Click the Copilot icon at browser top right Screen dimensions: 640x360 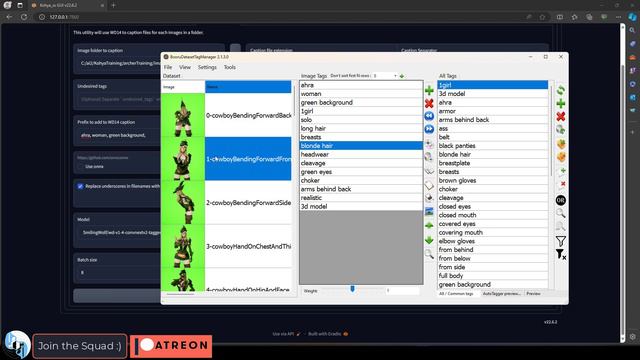(x=632, y=17)
